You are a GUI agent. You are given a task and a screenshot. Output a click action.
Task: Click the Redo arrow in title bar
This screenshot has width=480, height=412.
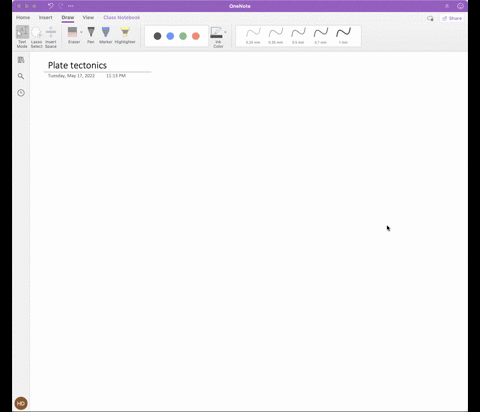click(x=61, y=6)
